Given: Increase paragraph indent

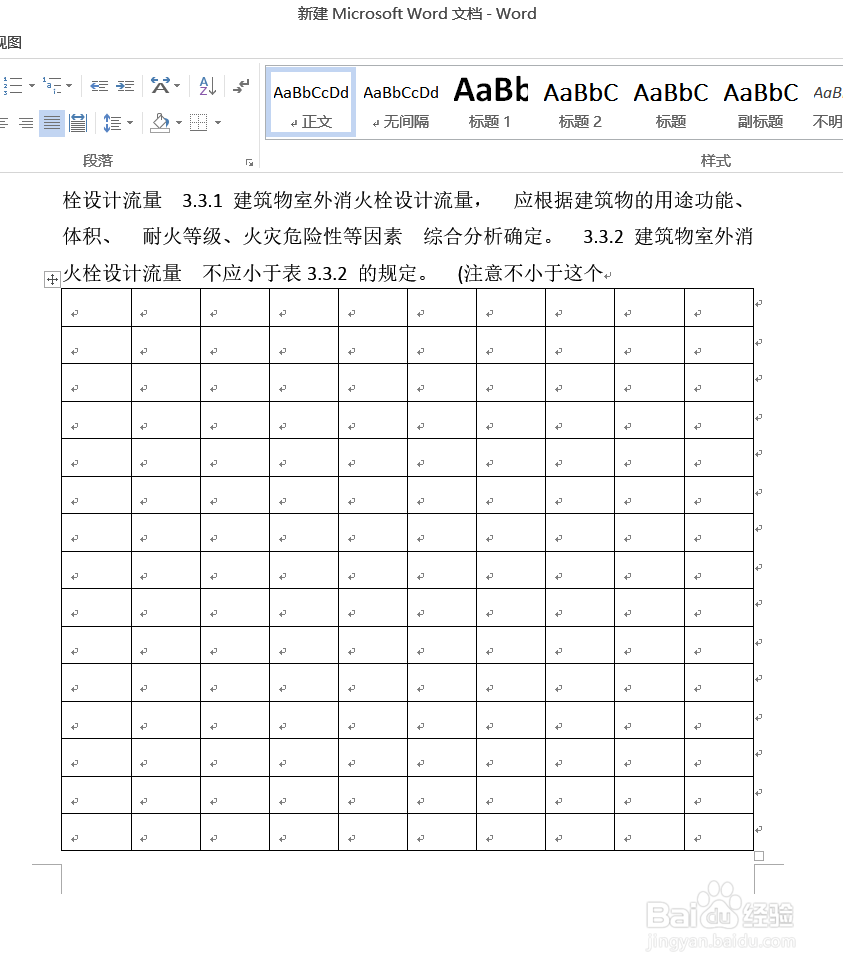Looking at the screenshot, I should 125,85.
